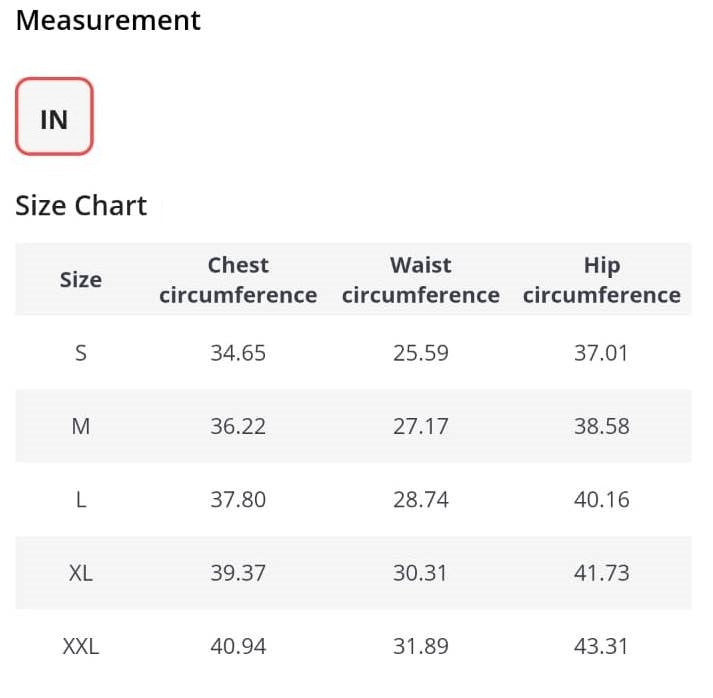The height and width of the screenshot is (698, 713).
Task: Choose the M size row label
Action: pyautogui.click(x=81, y=426)
